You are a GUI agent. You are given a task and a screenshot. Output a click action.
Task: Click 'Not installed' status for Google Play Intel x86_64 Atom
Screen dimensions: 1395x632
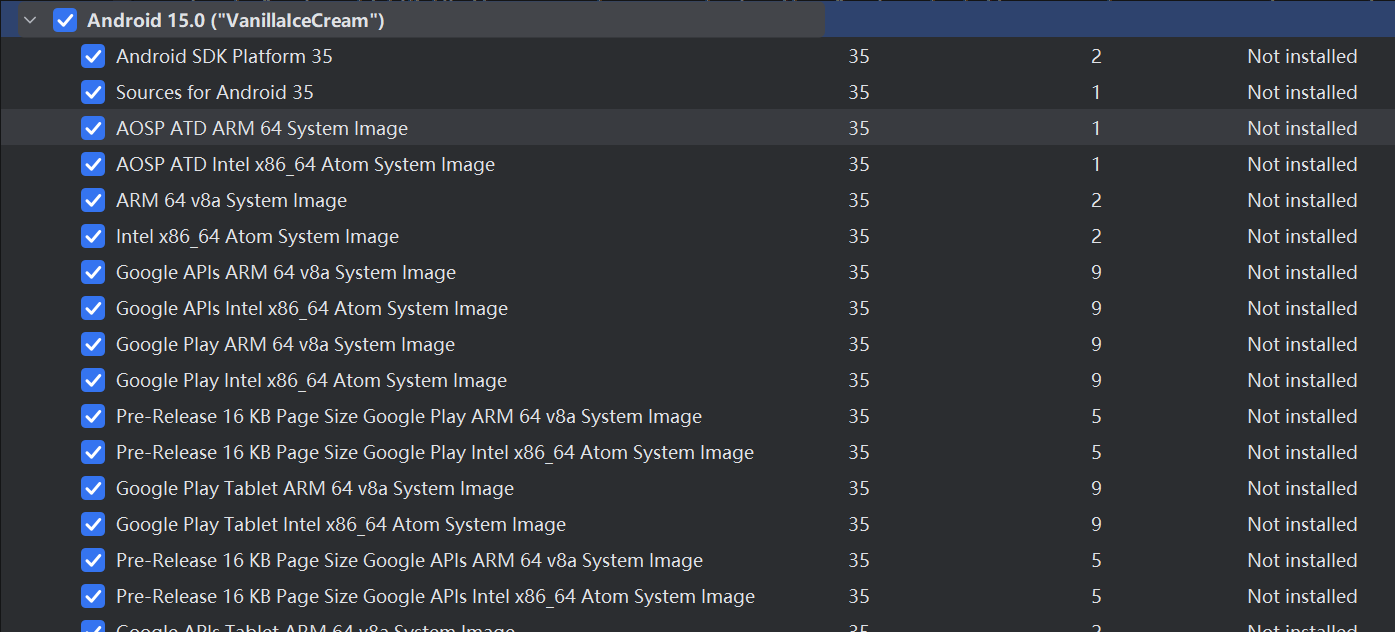coord(1302,380)
